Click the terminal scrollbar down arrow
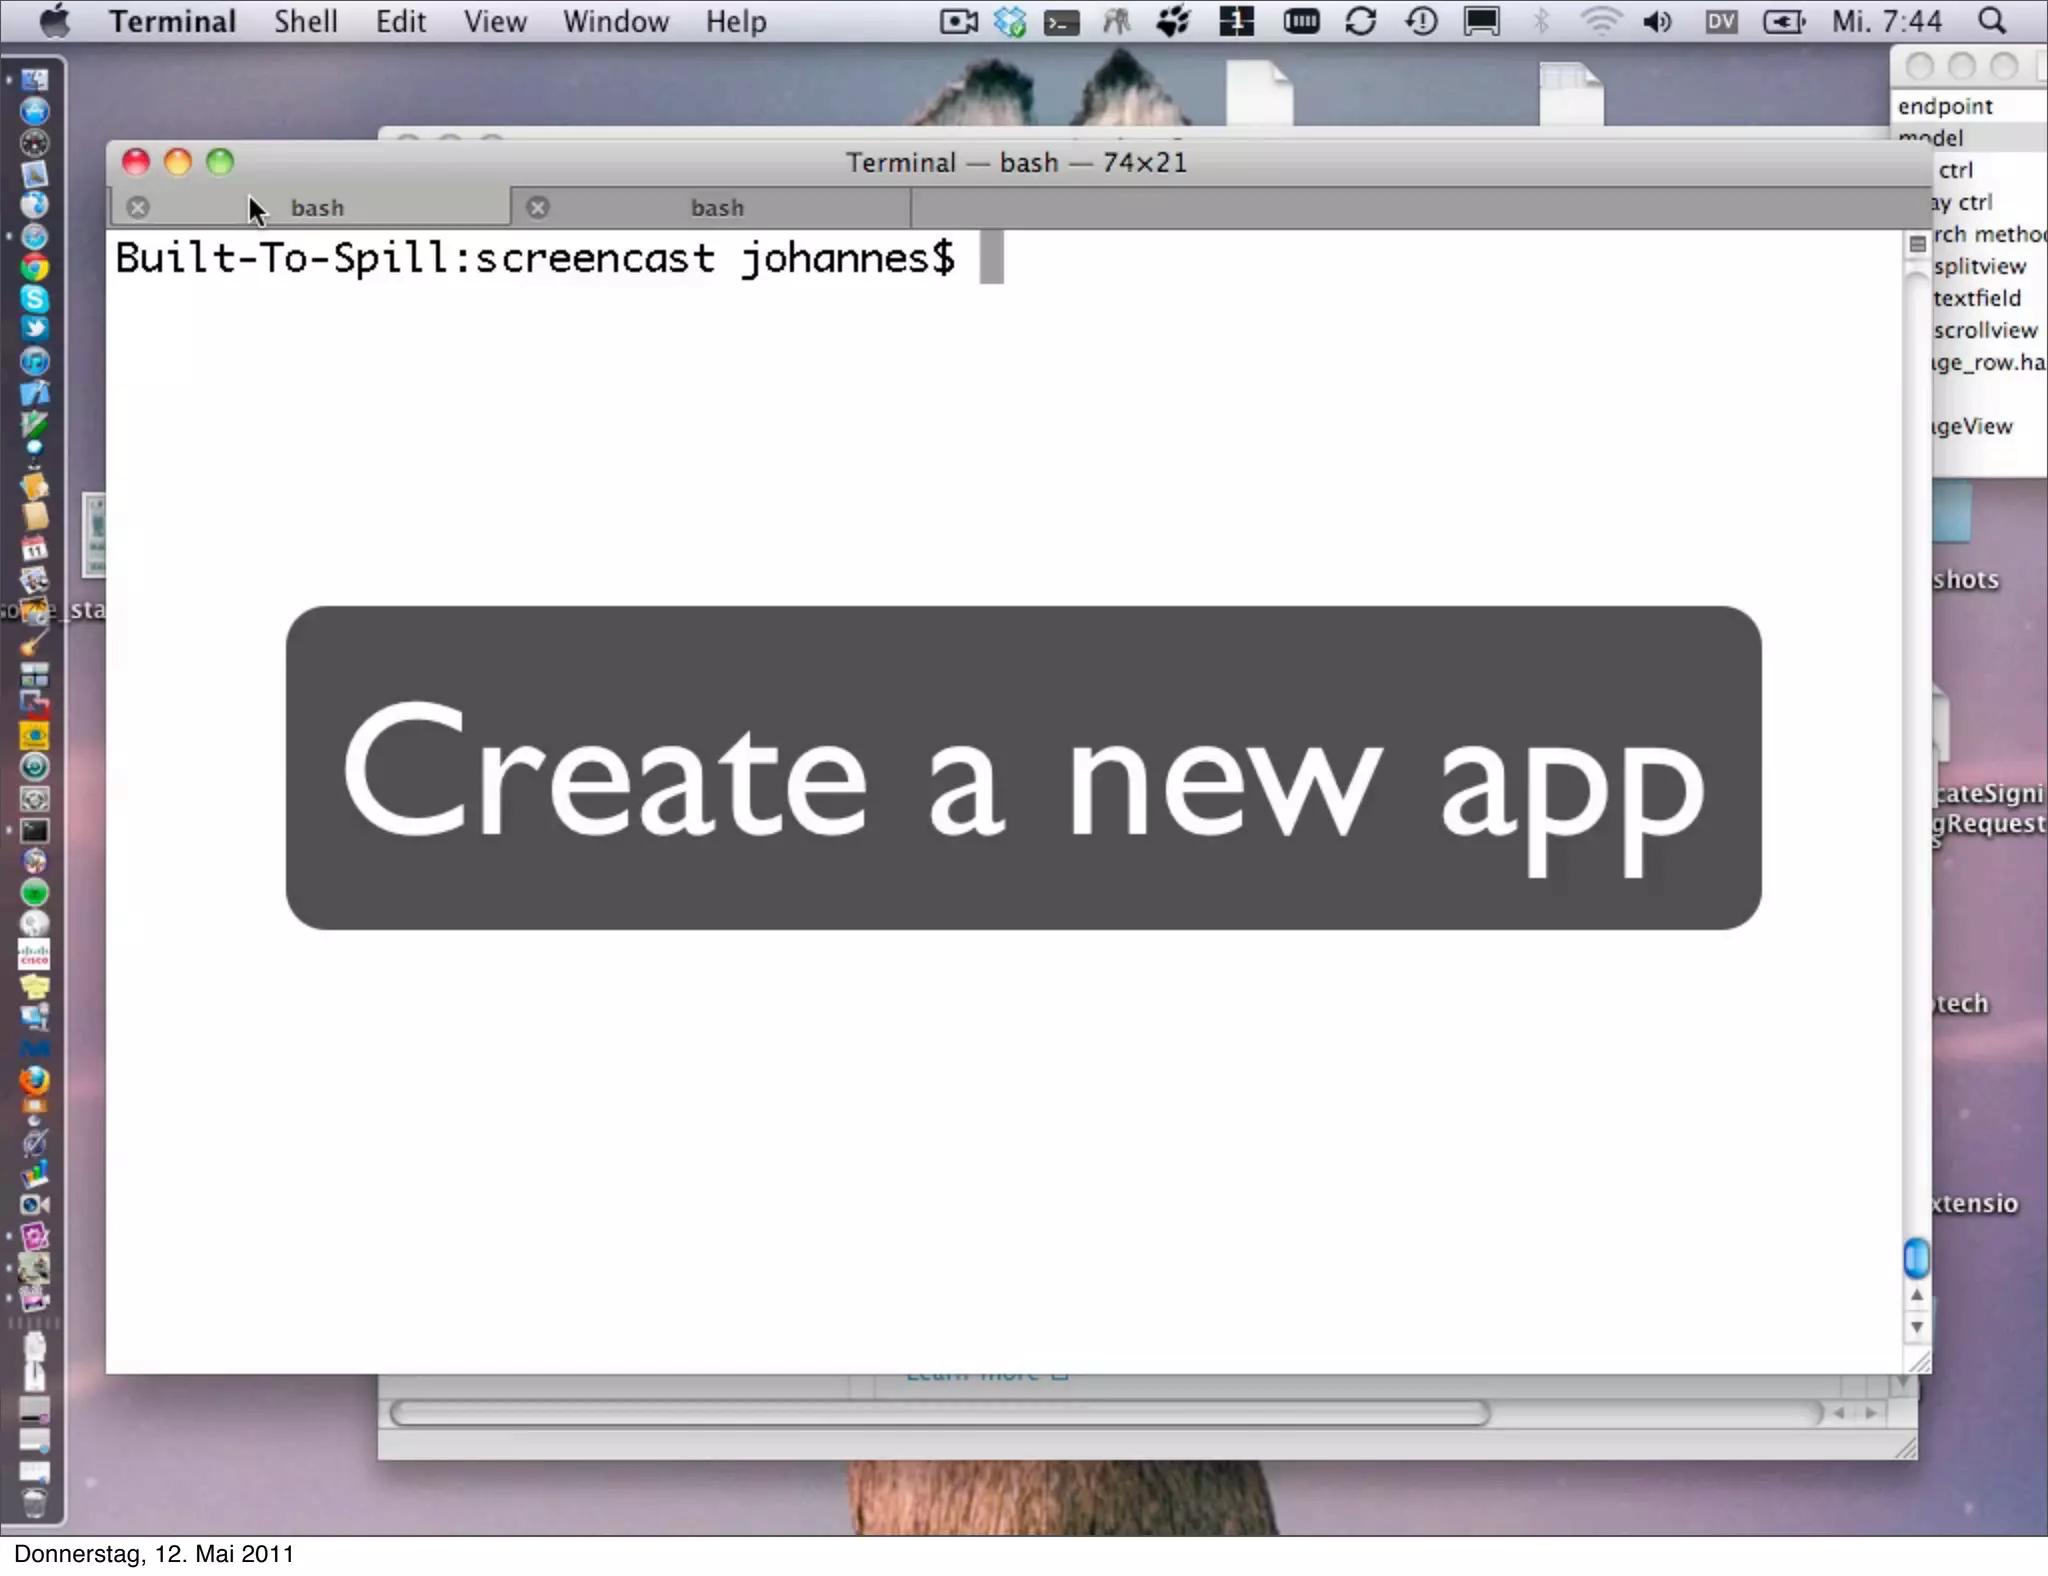The width and height of the screenshot is (2048, 1576). tap(1916, 1328)
